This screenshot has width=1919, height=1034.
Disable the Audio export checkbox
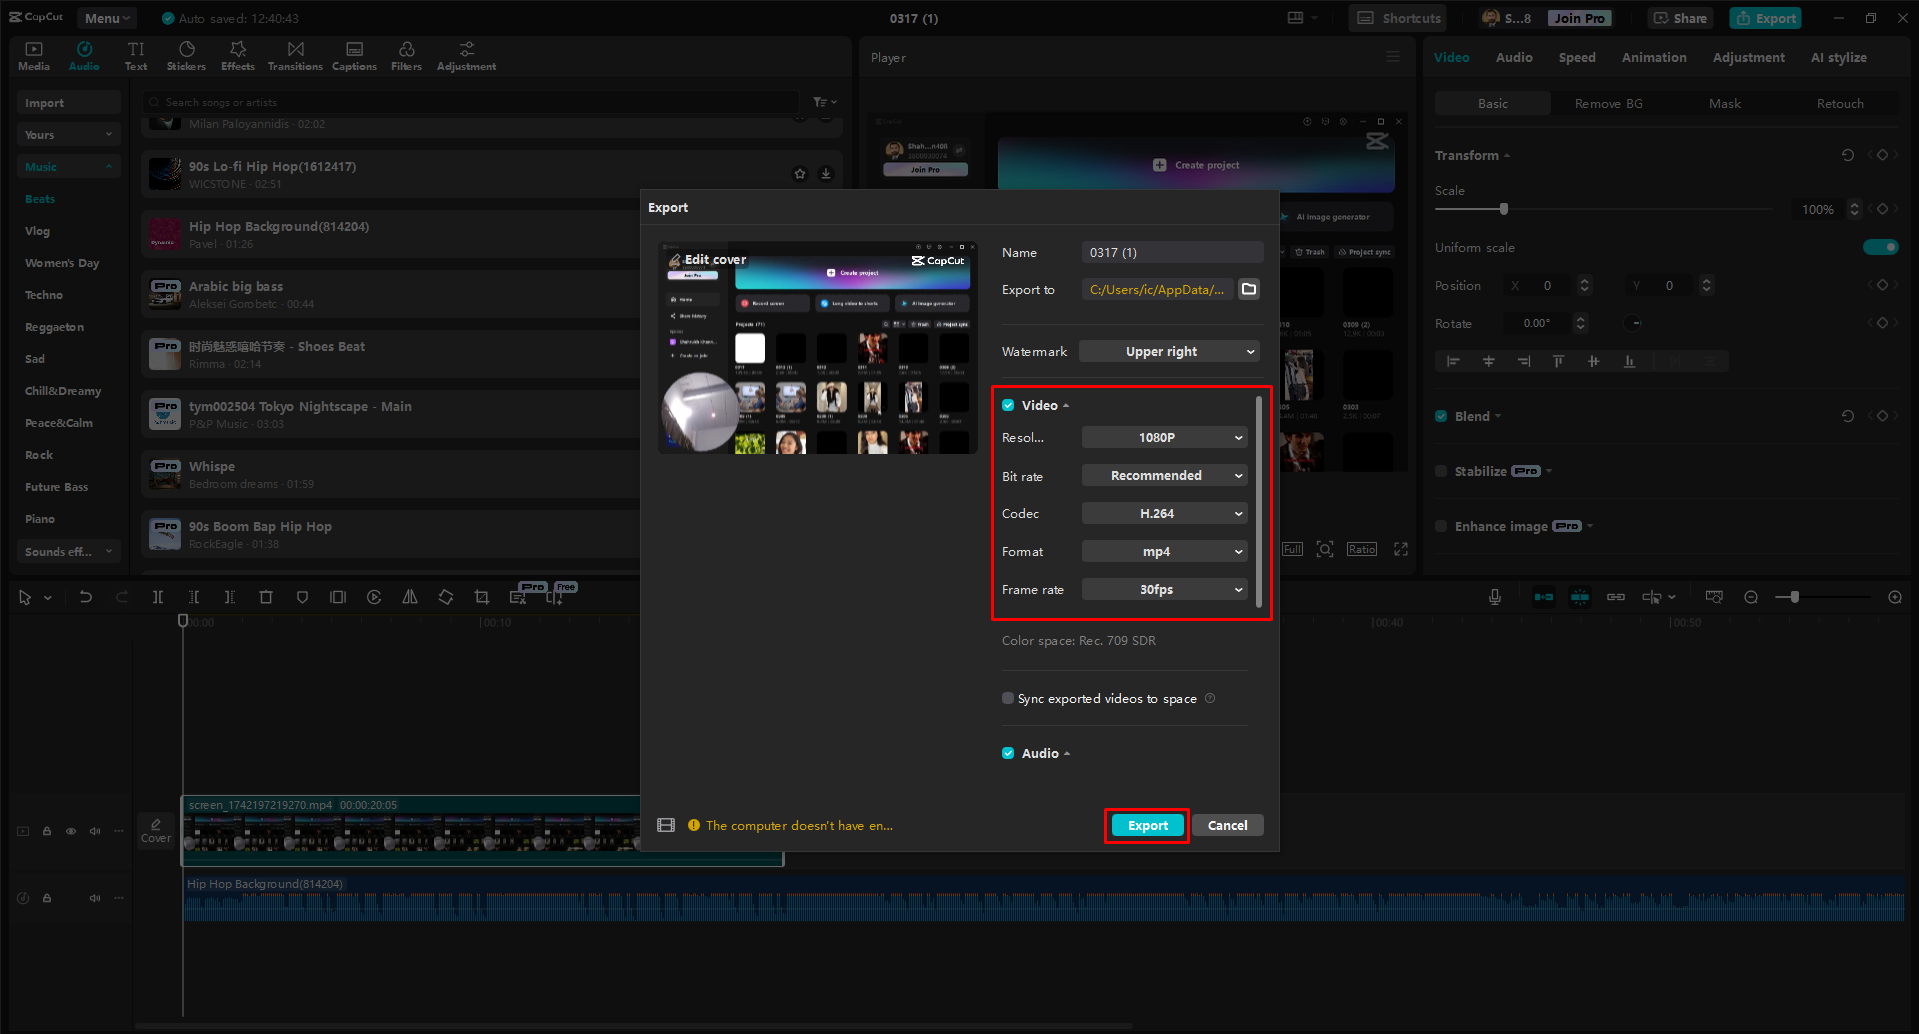click(x=1008, y=753)
